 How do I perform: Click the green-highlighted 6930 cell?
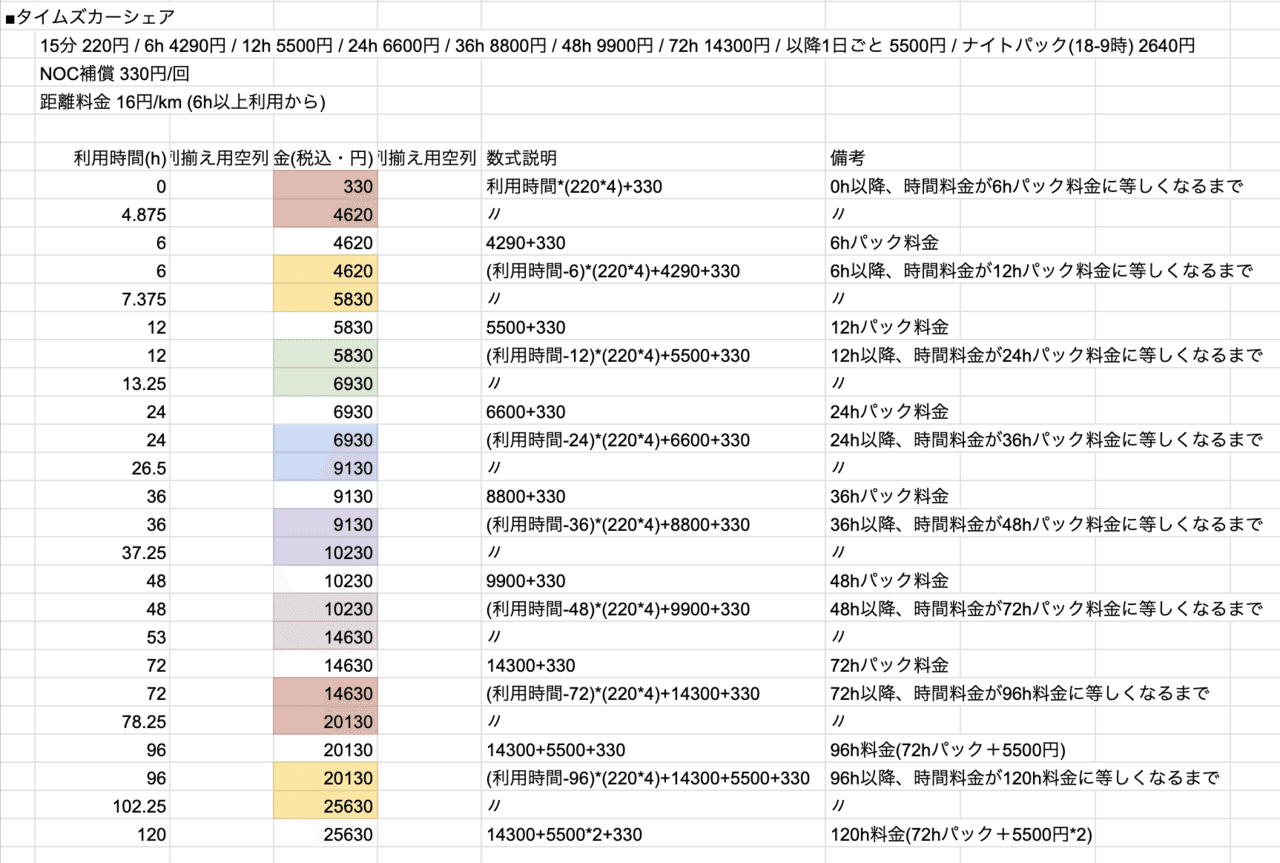[x=325, y=382]
